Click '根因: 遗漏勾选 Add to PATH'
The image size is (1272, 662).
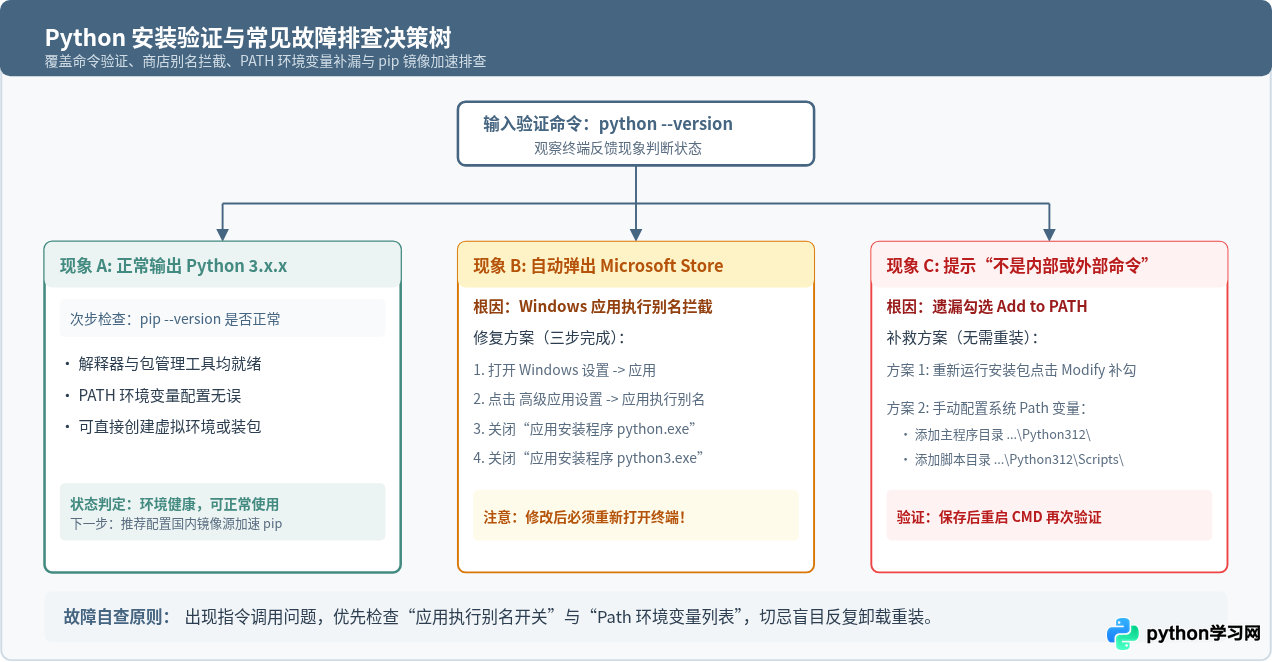coord(987,306)
